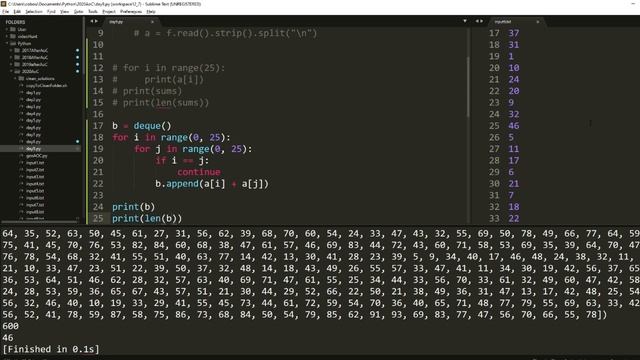The image size is (640, 360).
Task: Collapse the 2020AoC folder arrow
Action: click(x=11, y=71)
